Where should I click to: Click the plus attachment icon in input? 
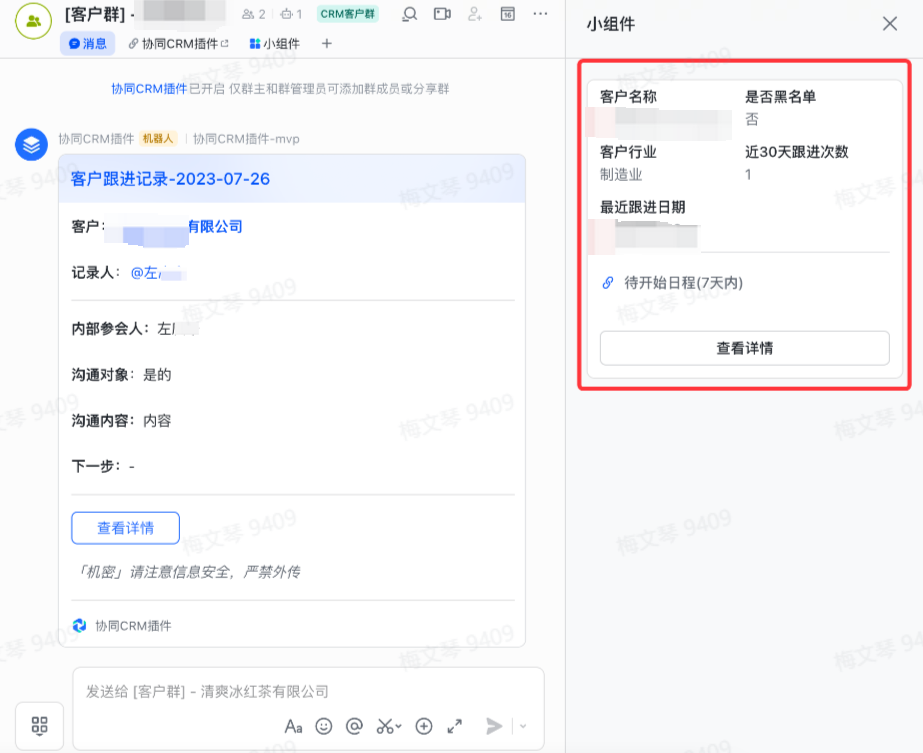pos(424,726)
